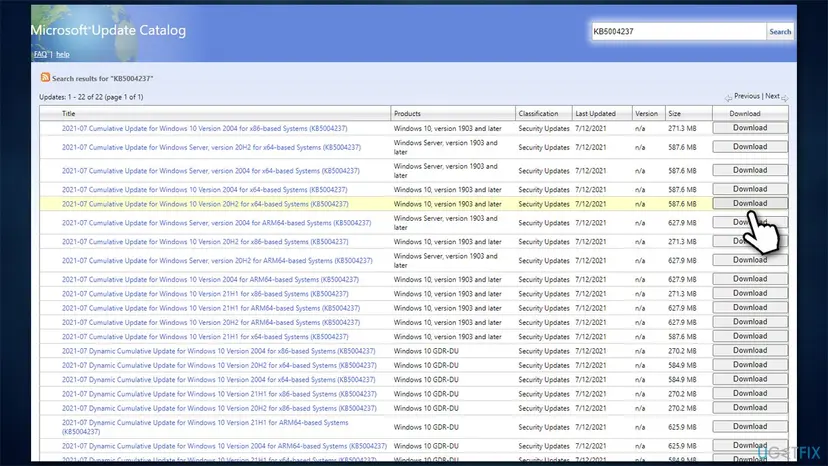Sort by the Title column header
828x466 pixels.
[x=69, y=114]
